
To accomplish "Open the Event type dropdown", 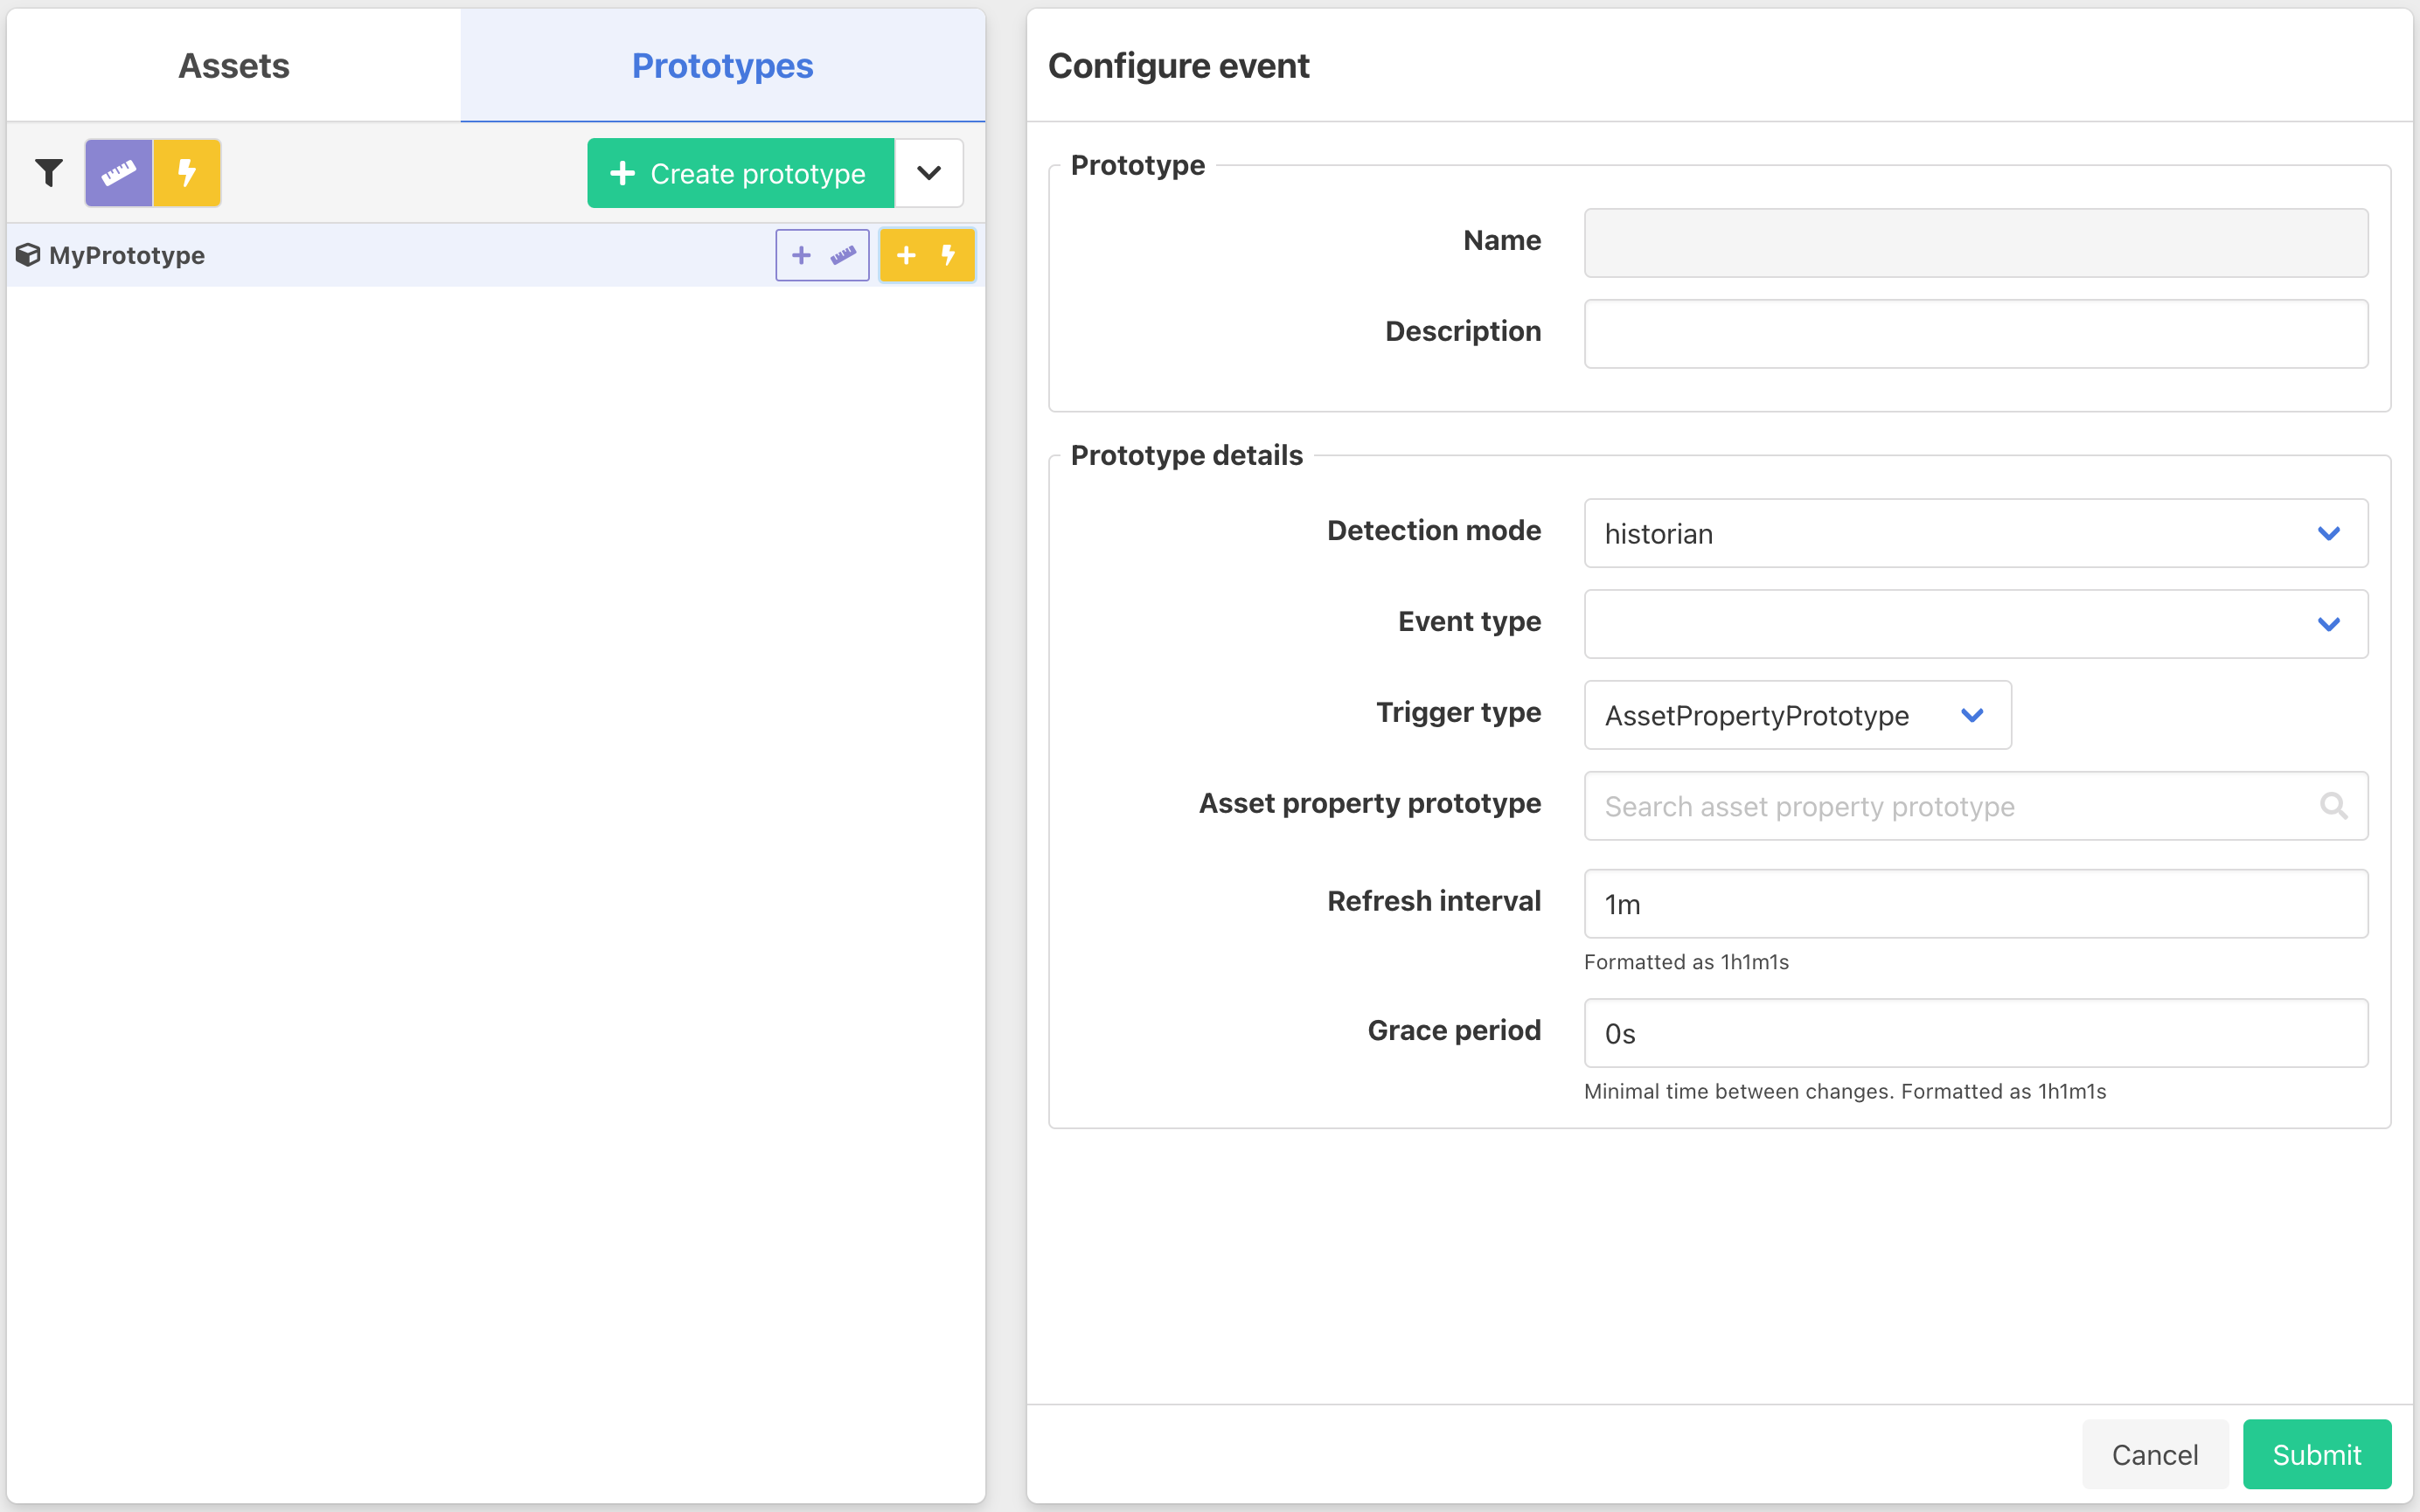I will click(1976, 624).
